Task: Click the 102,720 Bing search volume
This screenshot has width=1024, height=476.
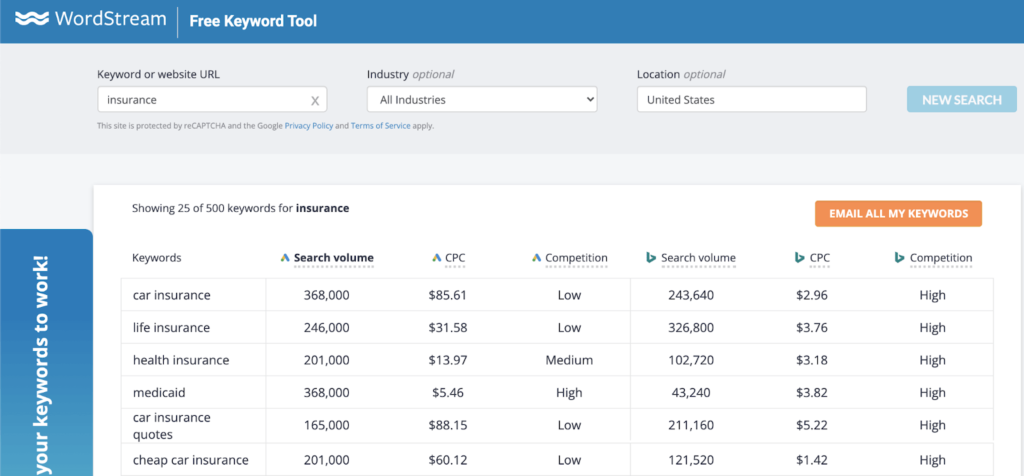Action: coord(691,360)
